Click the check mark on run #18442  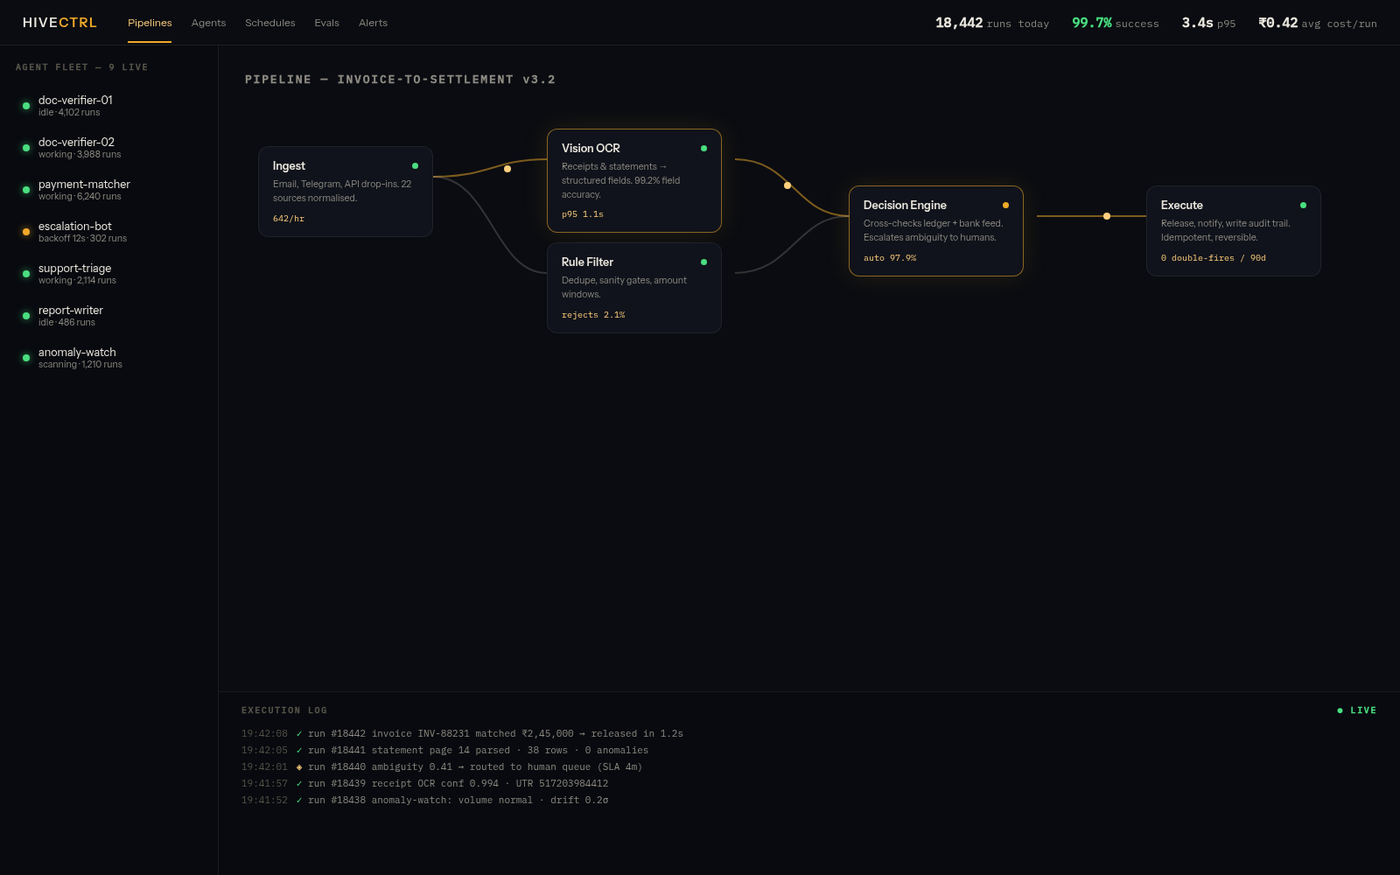(x=299, y=734)
